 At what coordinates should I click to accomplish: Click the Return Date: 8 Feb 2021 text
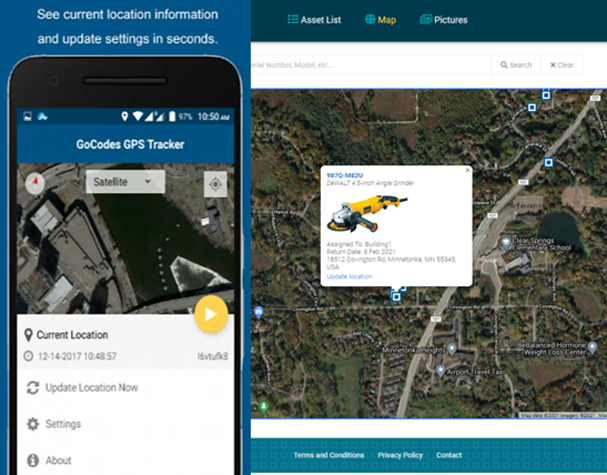click(361, 252)
